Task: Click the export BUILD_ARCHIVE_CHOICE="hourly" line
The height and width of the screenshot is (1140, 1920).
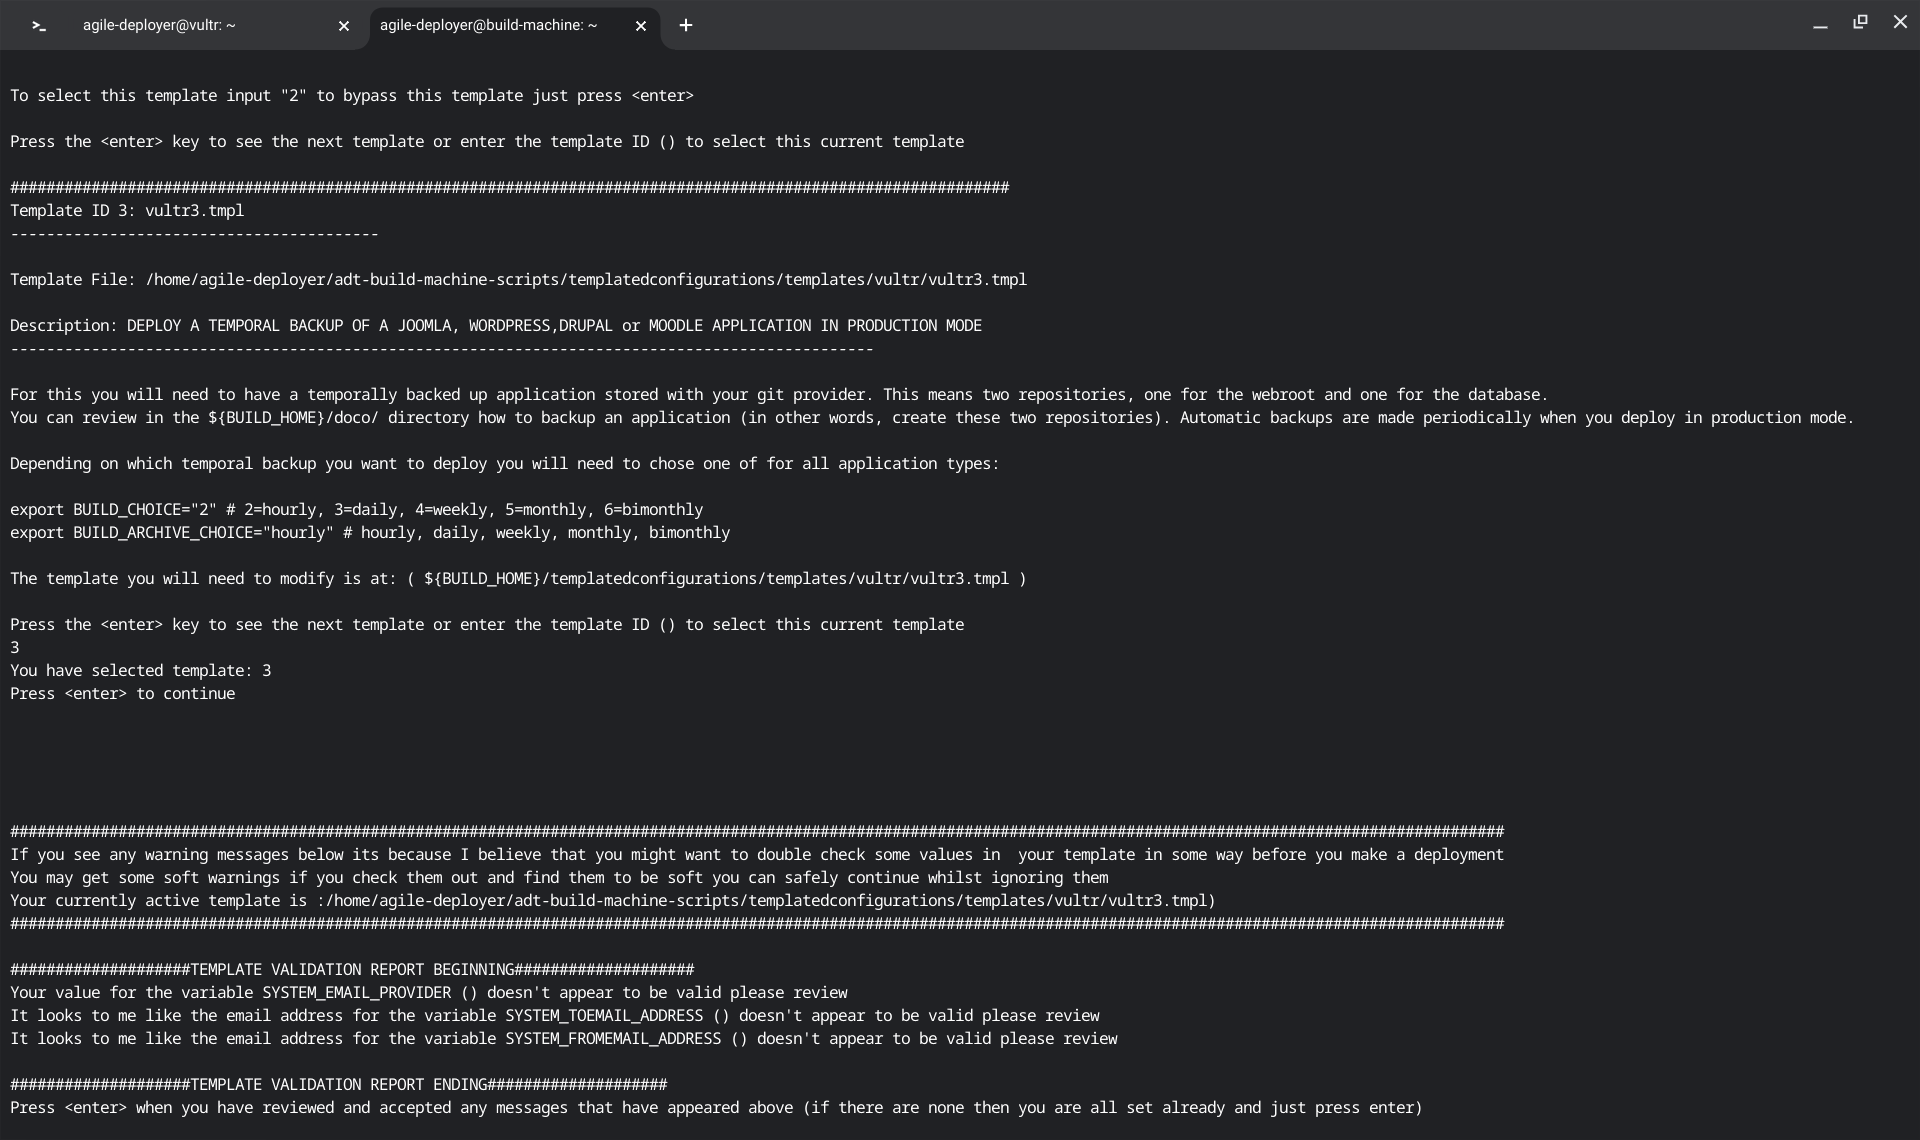Action: [370, 533]
